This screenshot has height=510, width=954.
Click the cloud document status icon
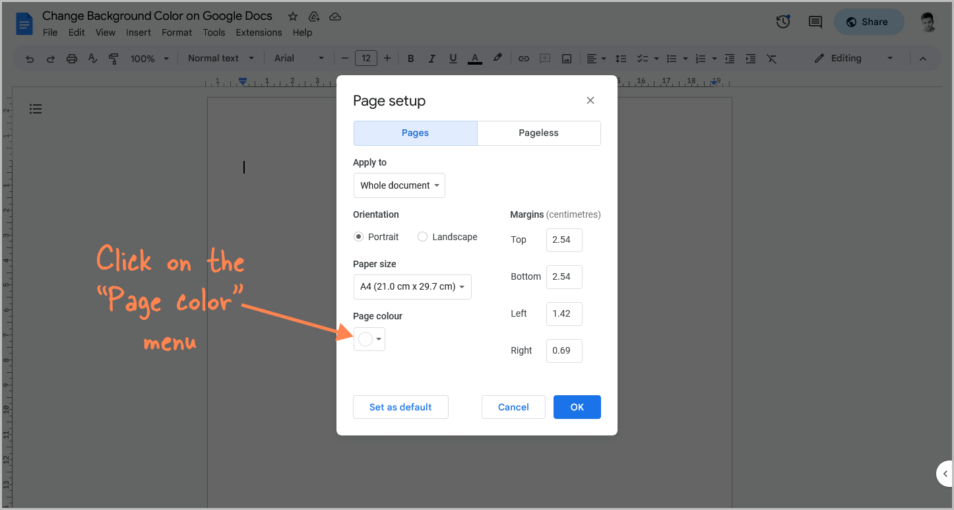coord(335,16)
